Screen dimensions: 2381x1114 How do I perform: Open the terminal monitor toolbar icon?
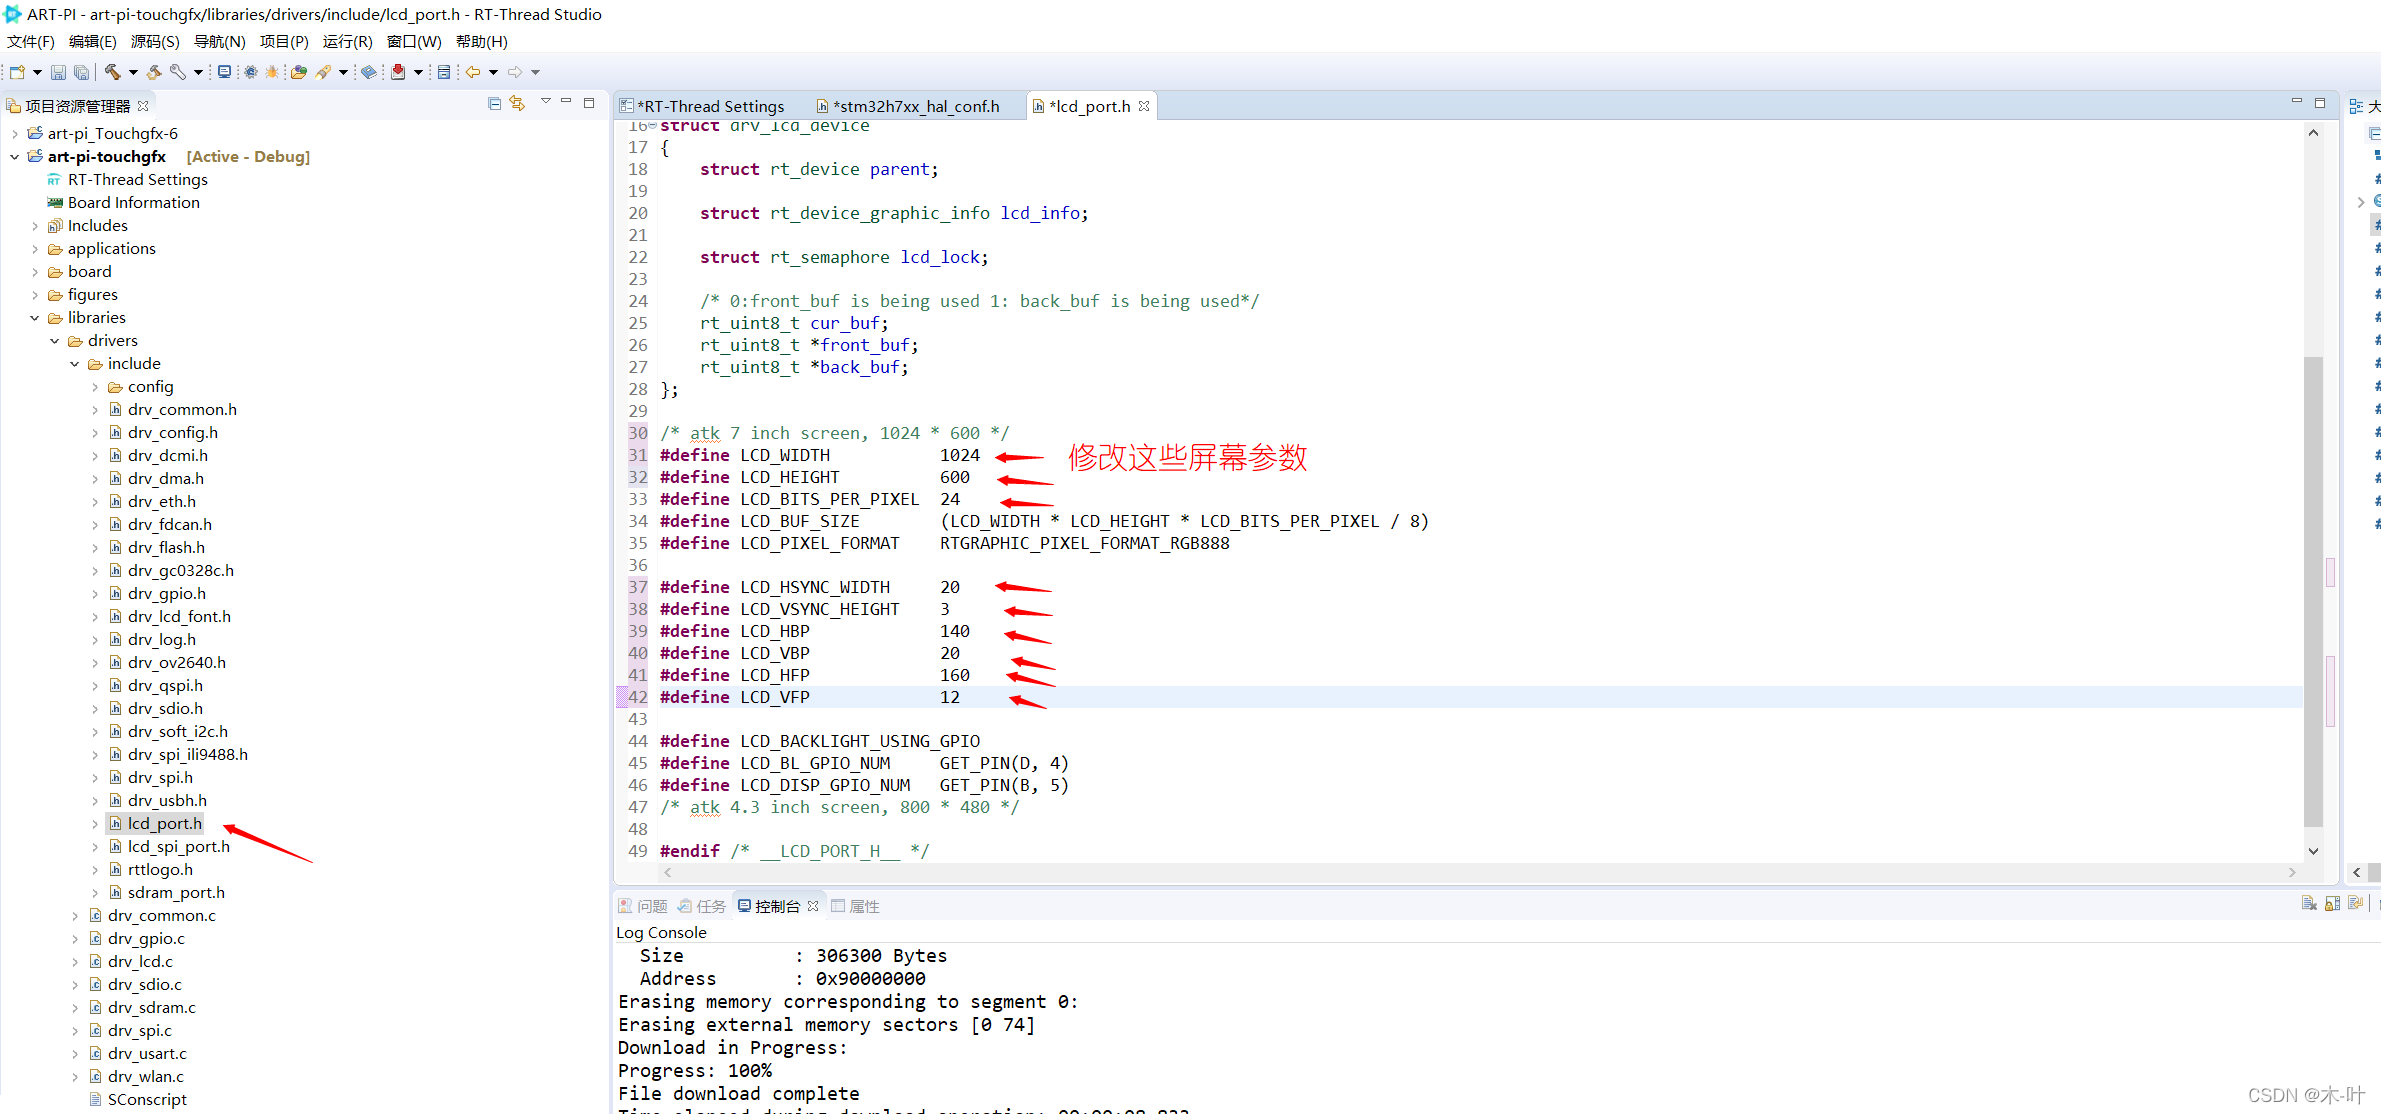224,72
